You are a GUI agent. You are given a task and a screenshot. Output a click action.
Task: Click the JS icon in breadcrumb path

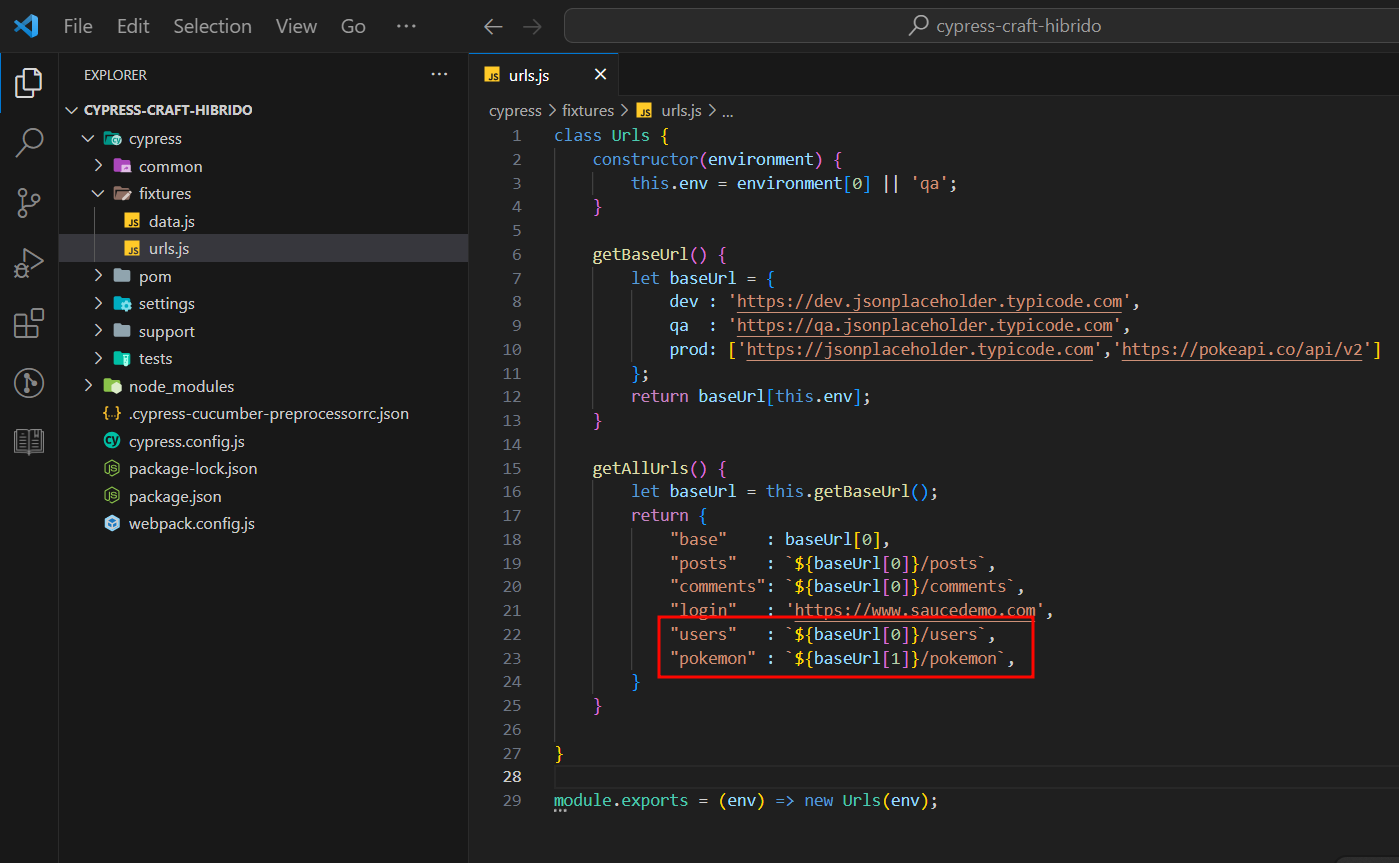(644, 111)
